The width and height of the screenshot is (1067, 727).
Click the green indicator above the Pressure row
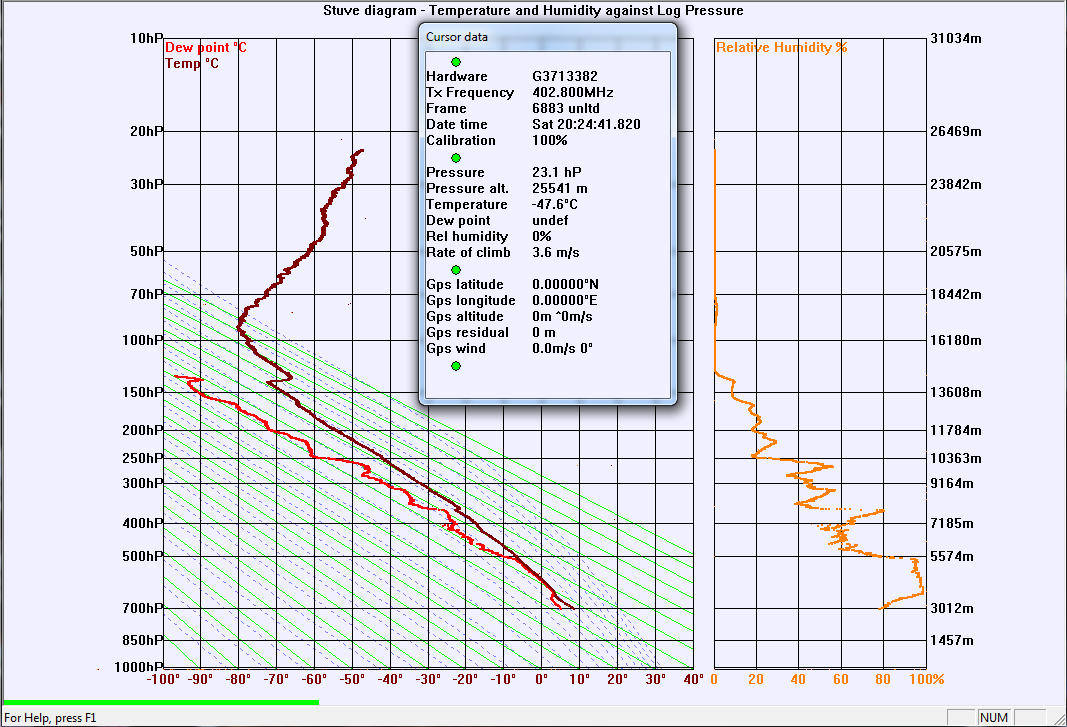click(x=456, y=158)
